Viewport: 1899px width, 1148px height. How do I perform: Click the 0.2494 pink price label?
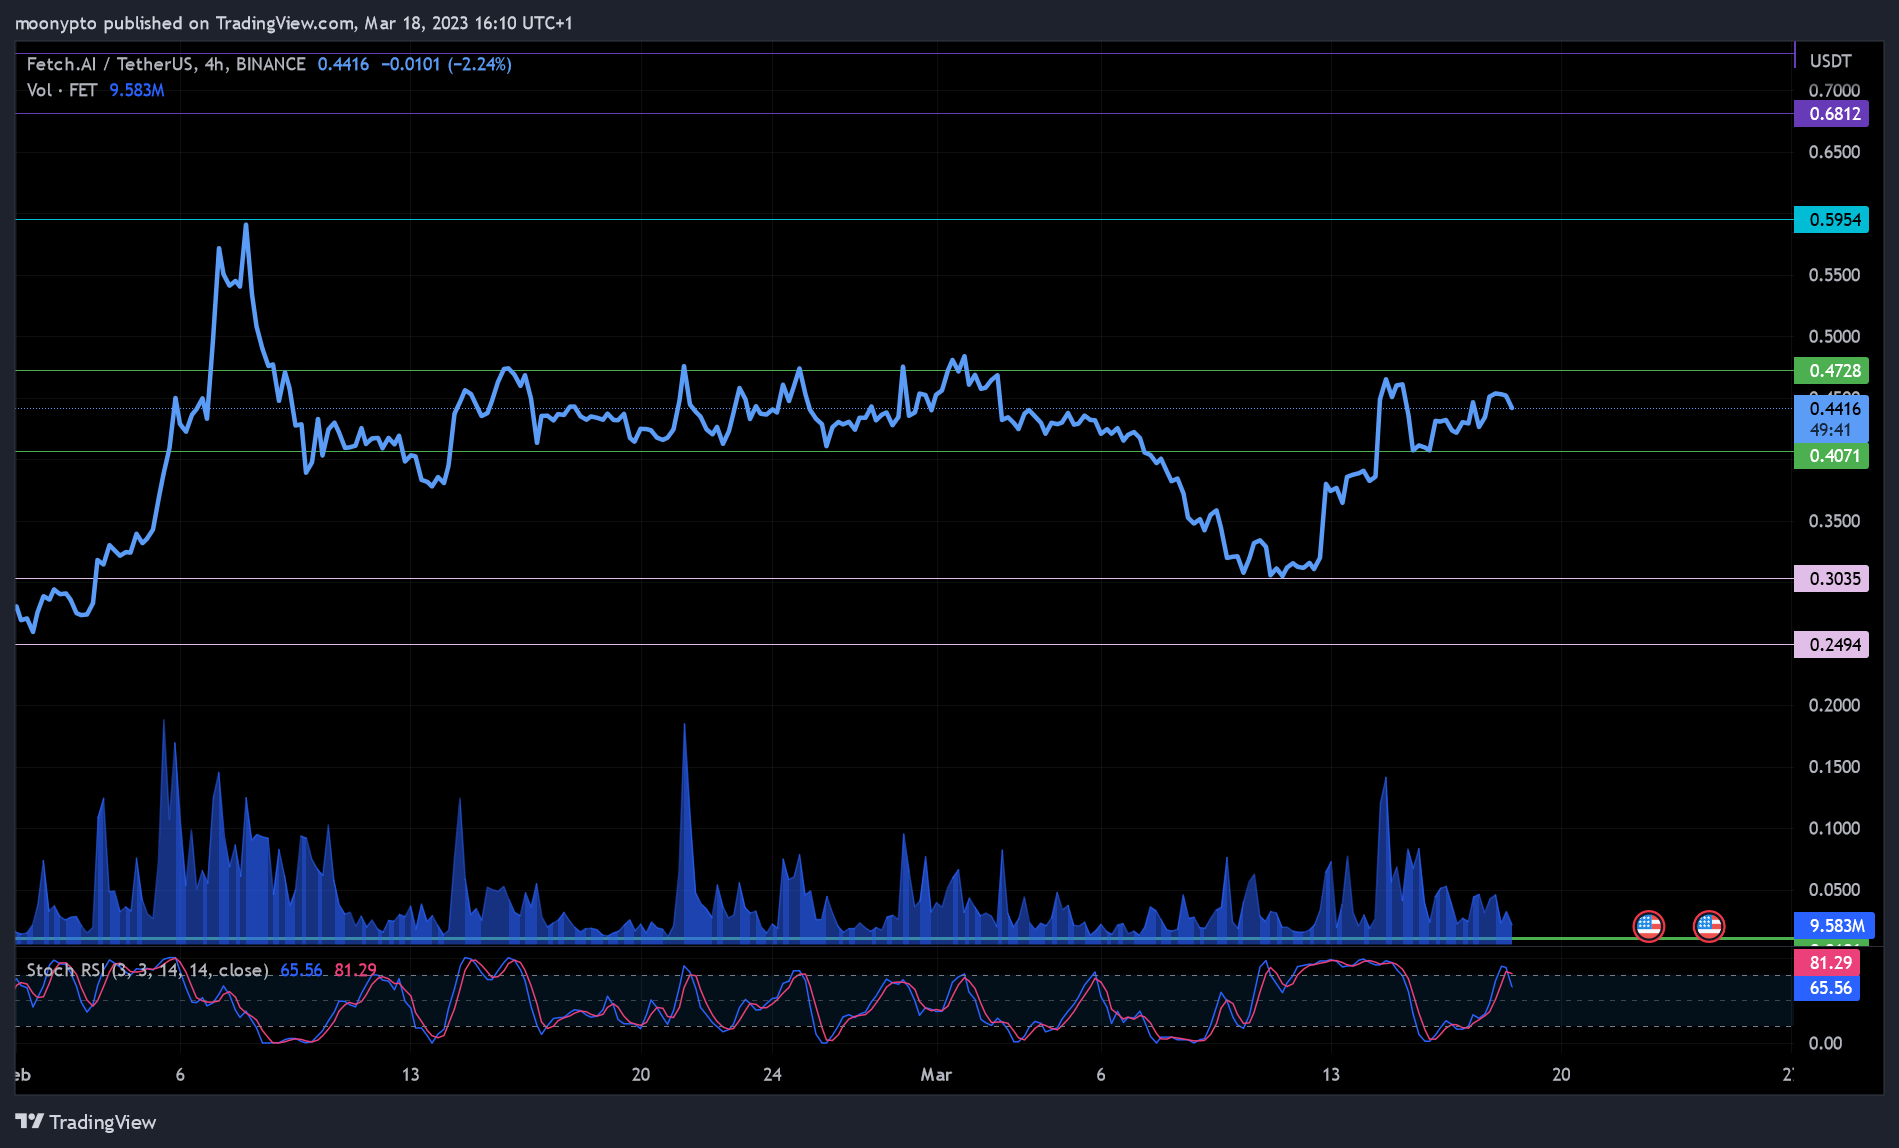click(1831, 644)
